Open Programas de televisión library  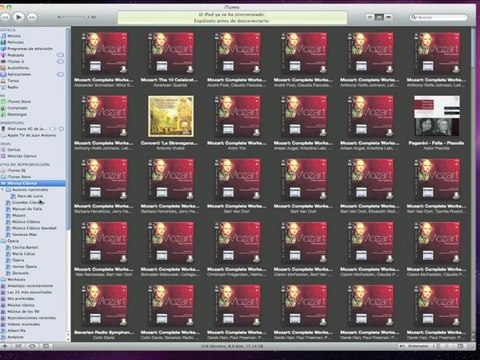click(30, 49)
